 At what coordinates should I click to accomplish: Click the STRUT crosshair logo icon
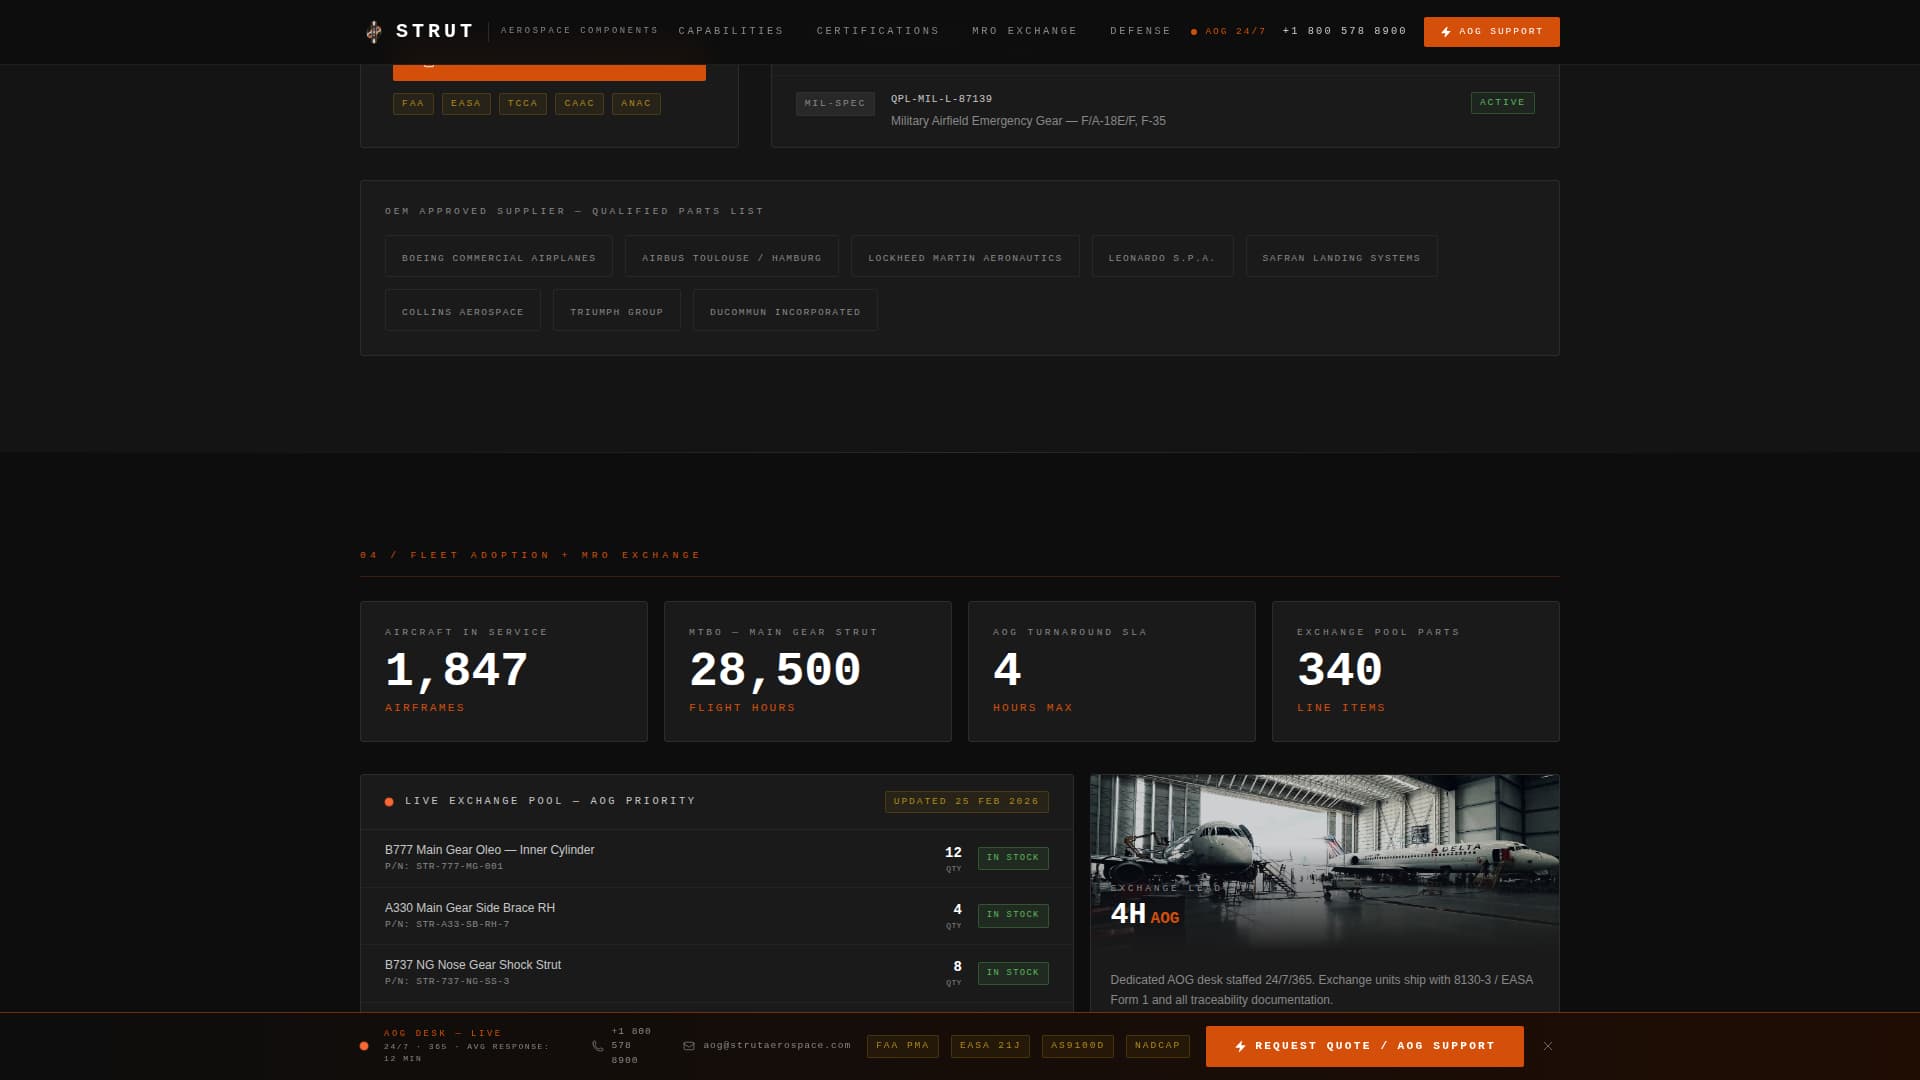(x=374, y=31)
